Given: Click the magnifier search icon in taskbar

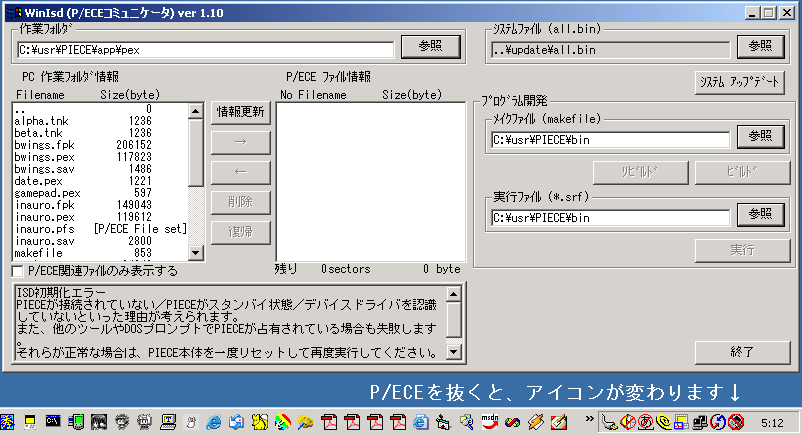Looking at the screenshot, I should pos(466,422).
